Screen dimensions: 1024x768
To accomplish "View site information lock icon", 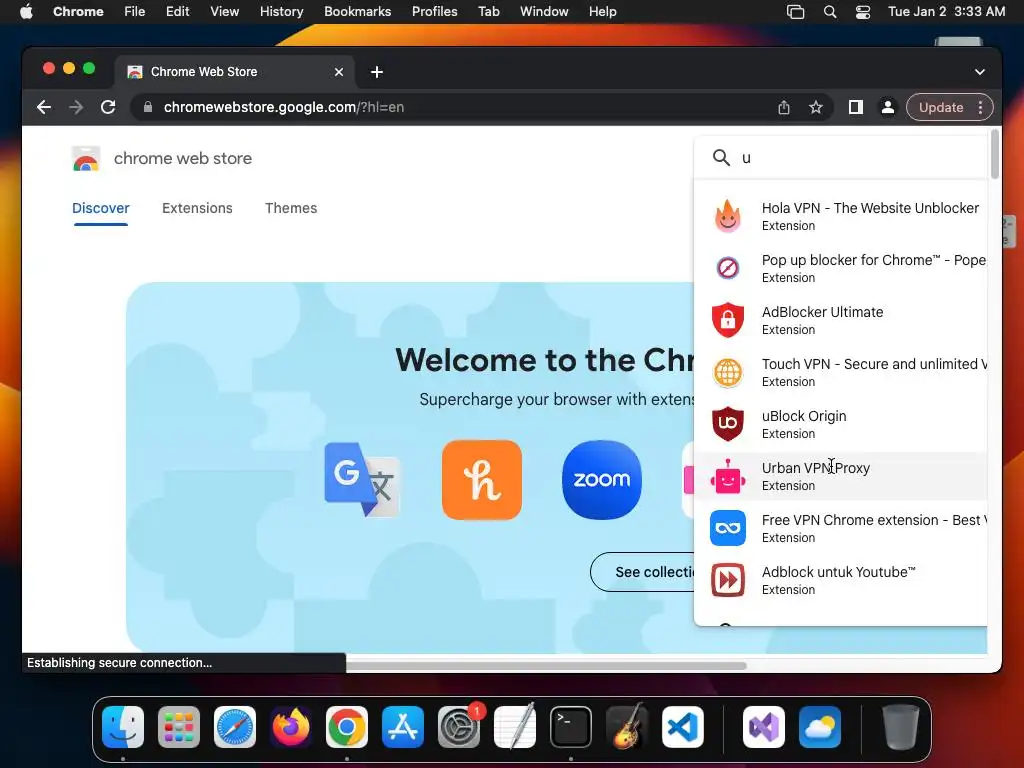I will [x=148, y=107].
